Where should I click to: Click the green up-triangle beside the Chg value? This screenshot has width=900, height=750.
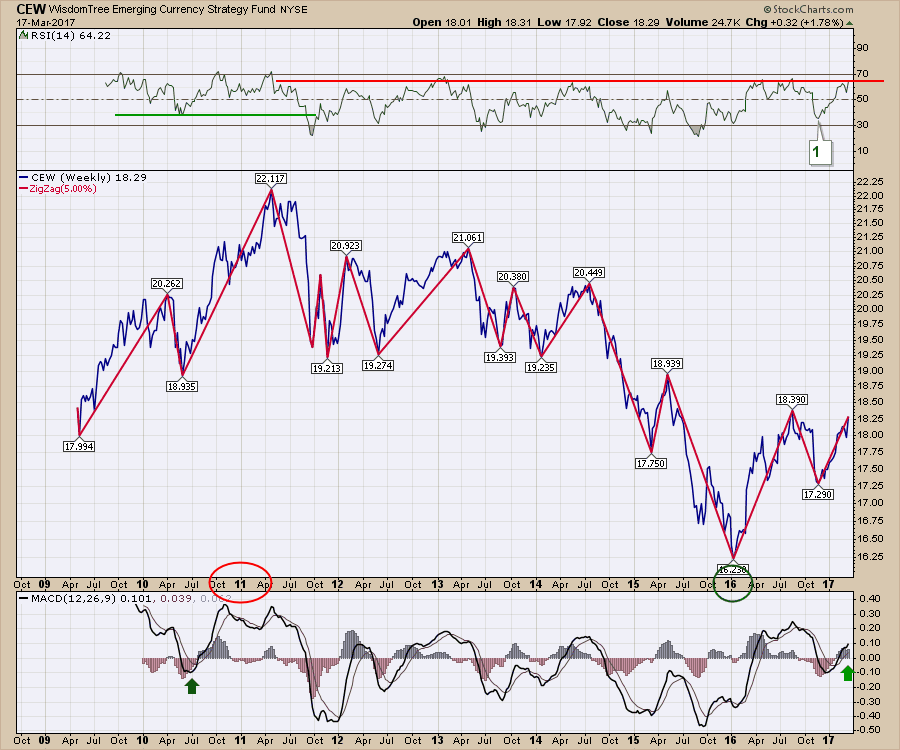click(849, 23)
